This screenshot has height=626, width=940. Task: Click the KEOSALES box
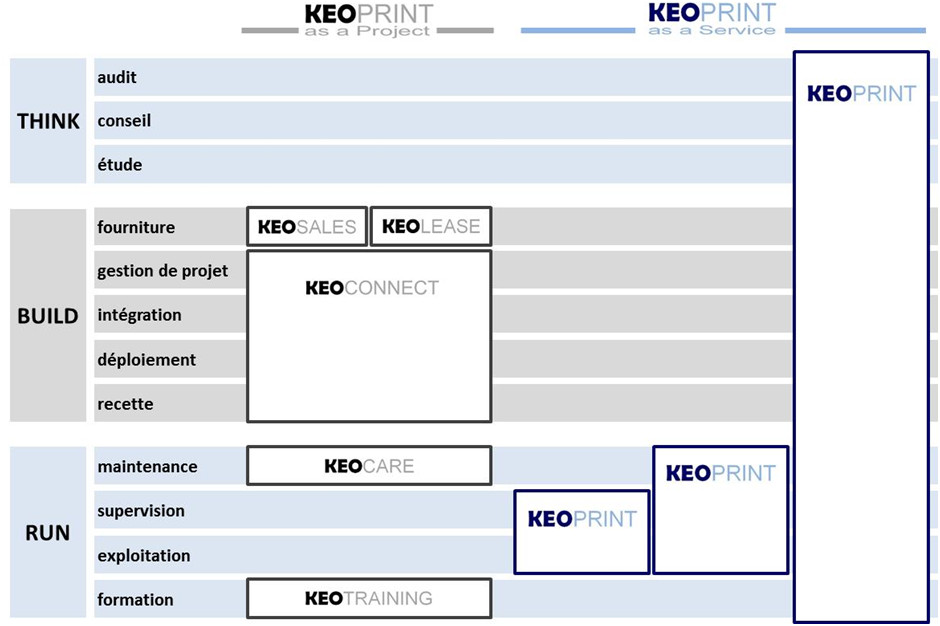click(307, 227)
